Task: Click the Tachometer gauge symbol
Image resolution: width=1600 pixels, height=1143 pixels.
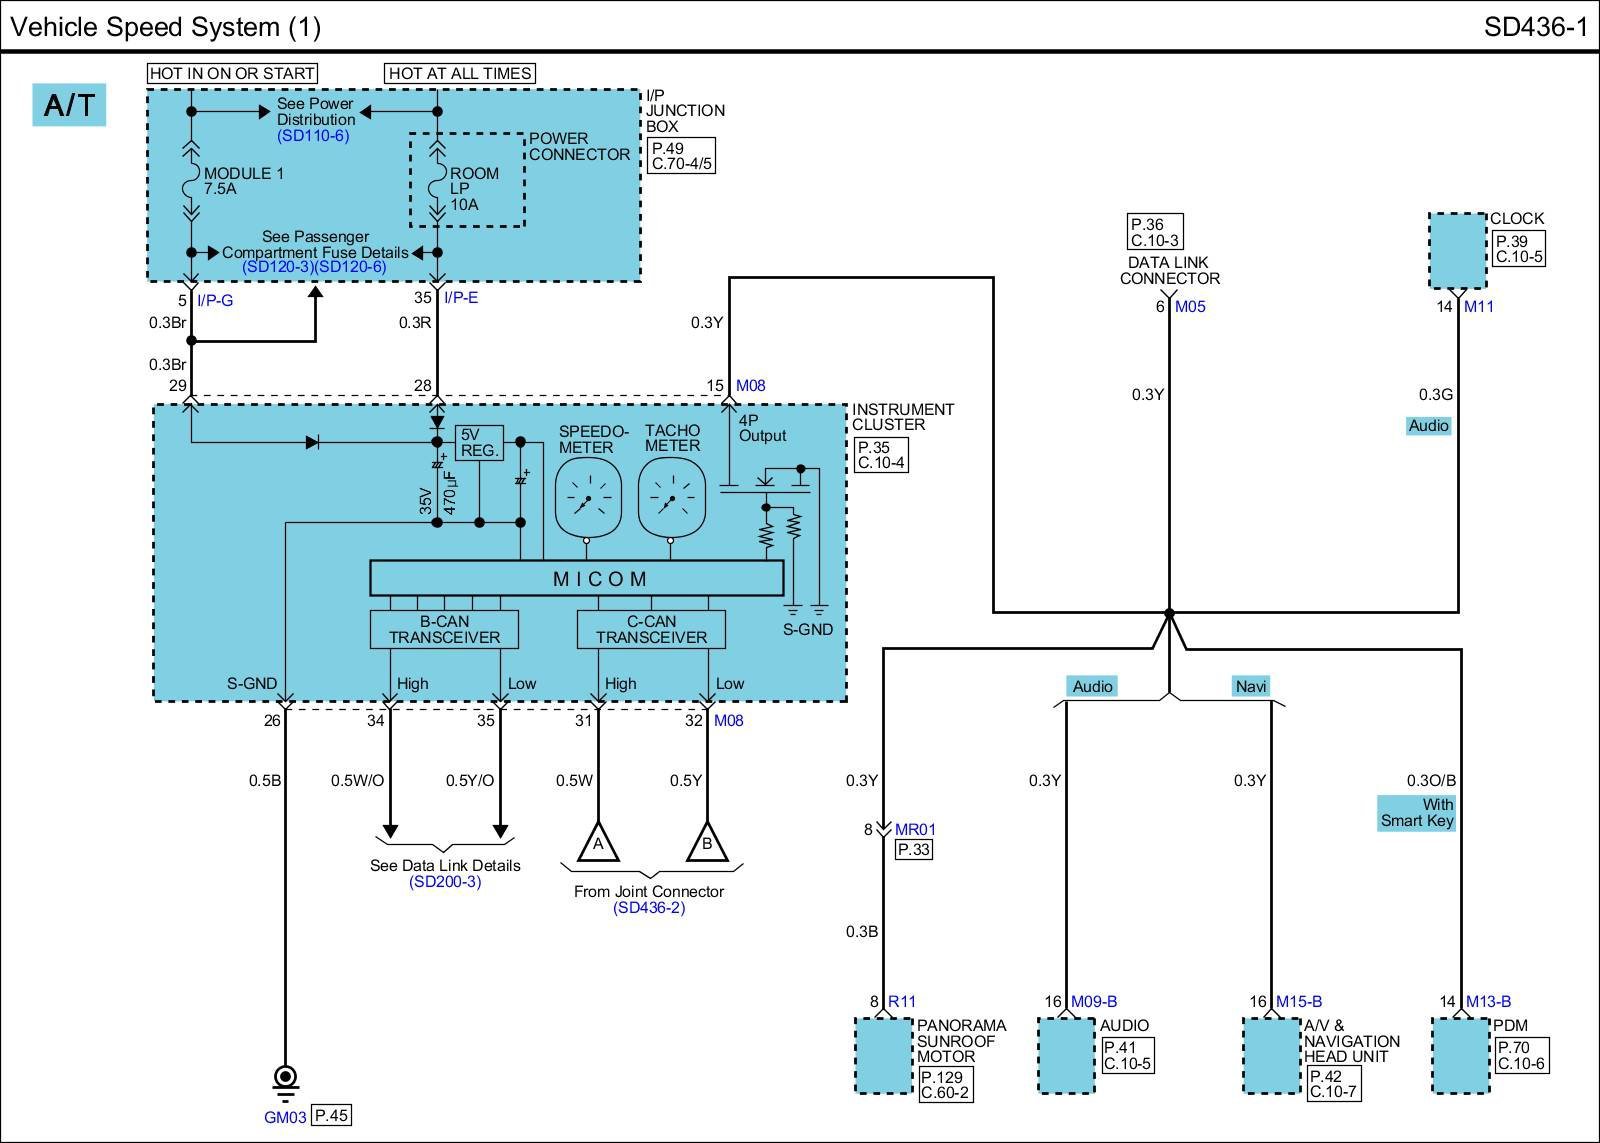Action: pyautogui.click(x=671, y=497)
